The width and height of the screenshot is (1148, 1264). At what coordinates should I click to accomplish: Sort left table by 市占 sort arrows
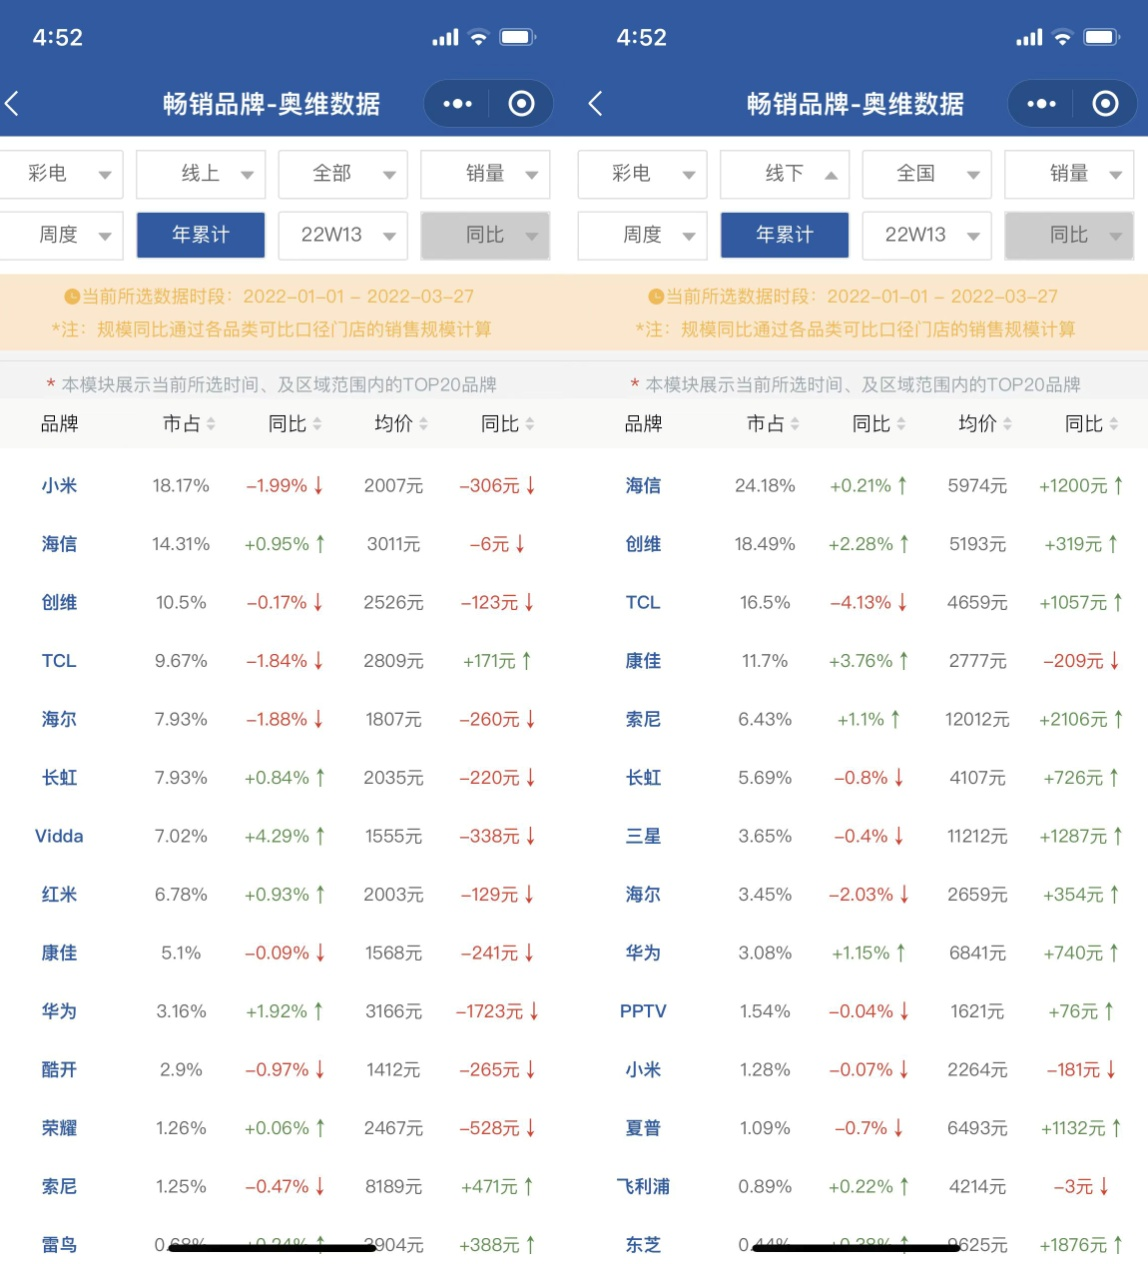coord(211,424)
